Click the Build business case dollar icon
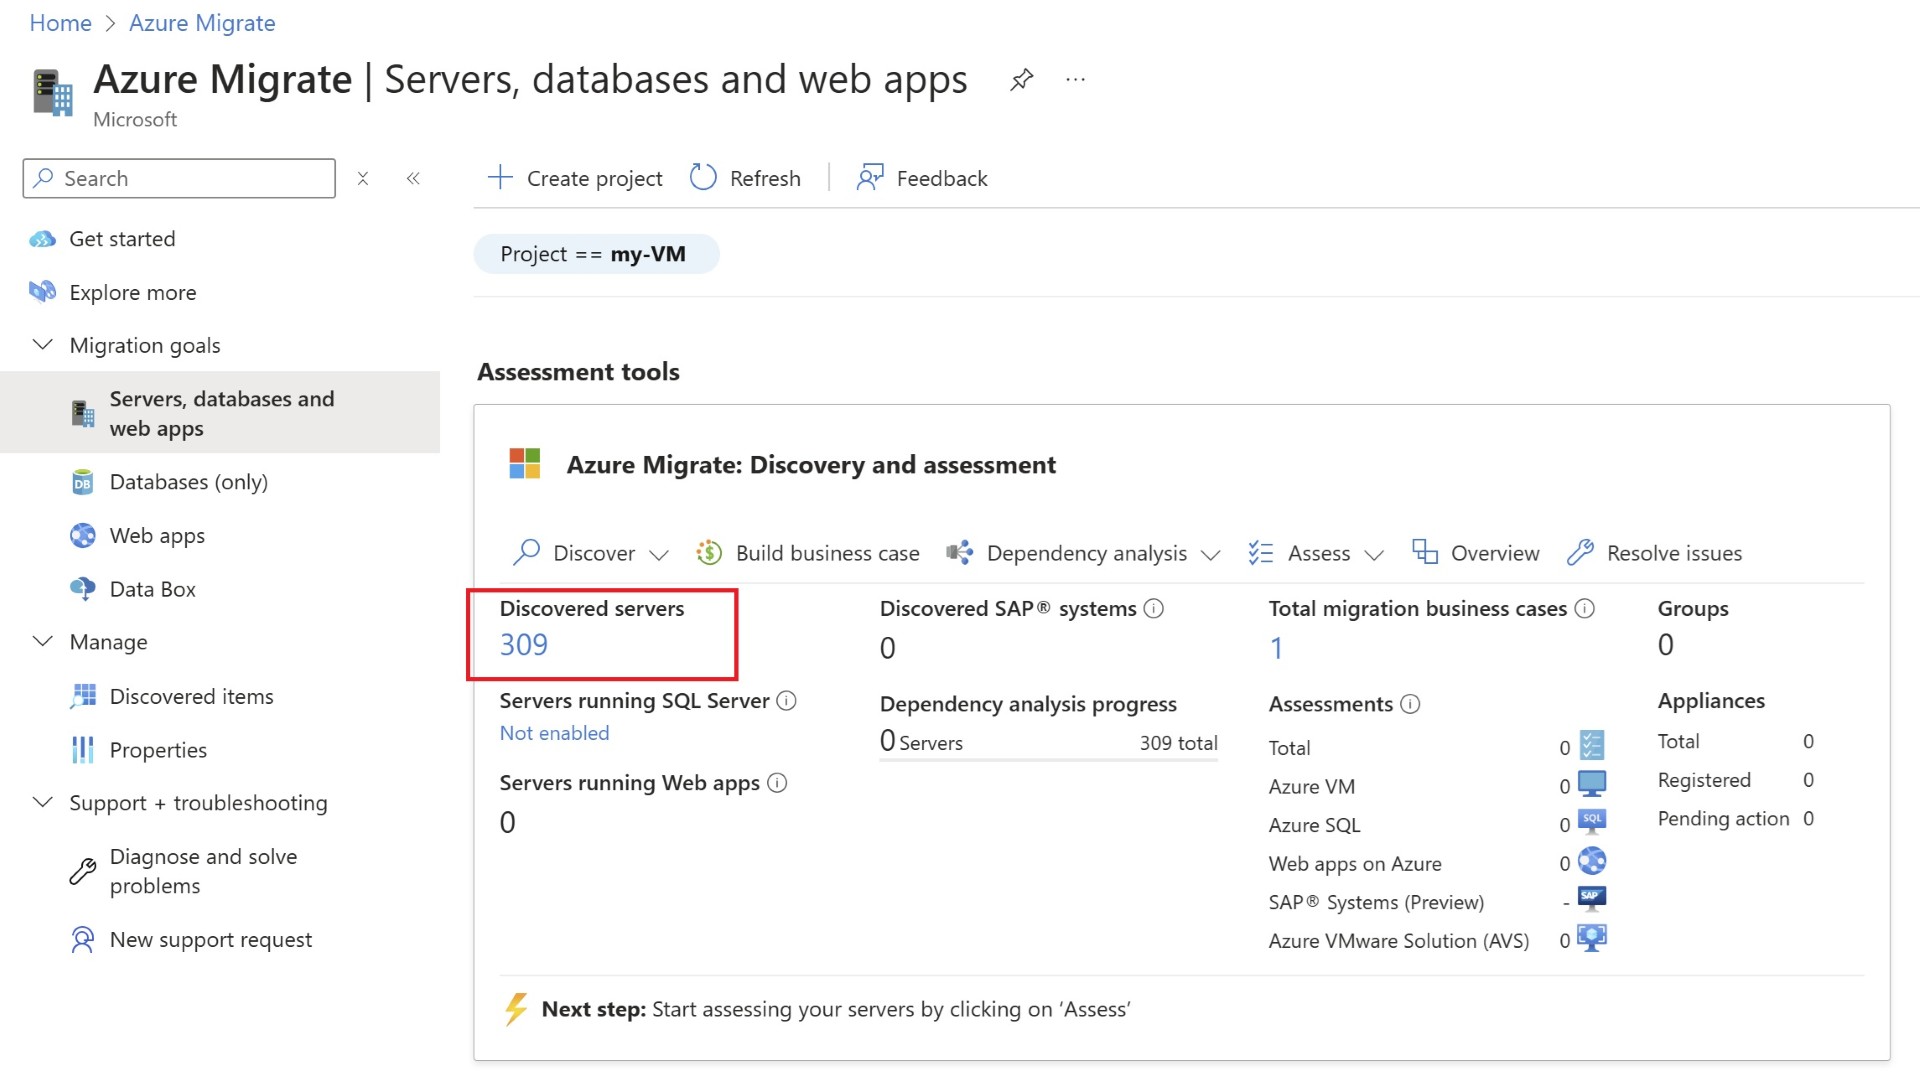 709,552
